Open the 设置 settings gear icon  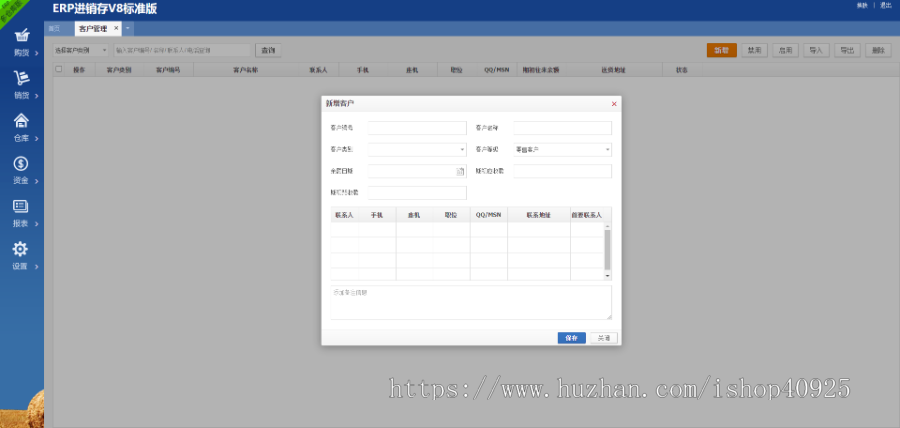point(21,248)
